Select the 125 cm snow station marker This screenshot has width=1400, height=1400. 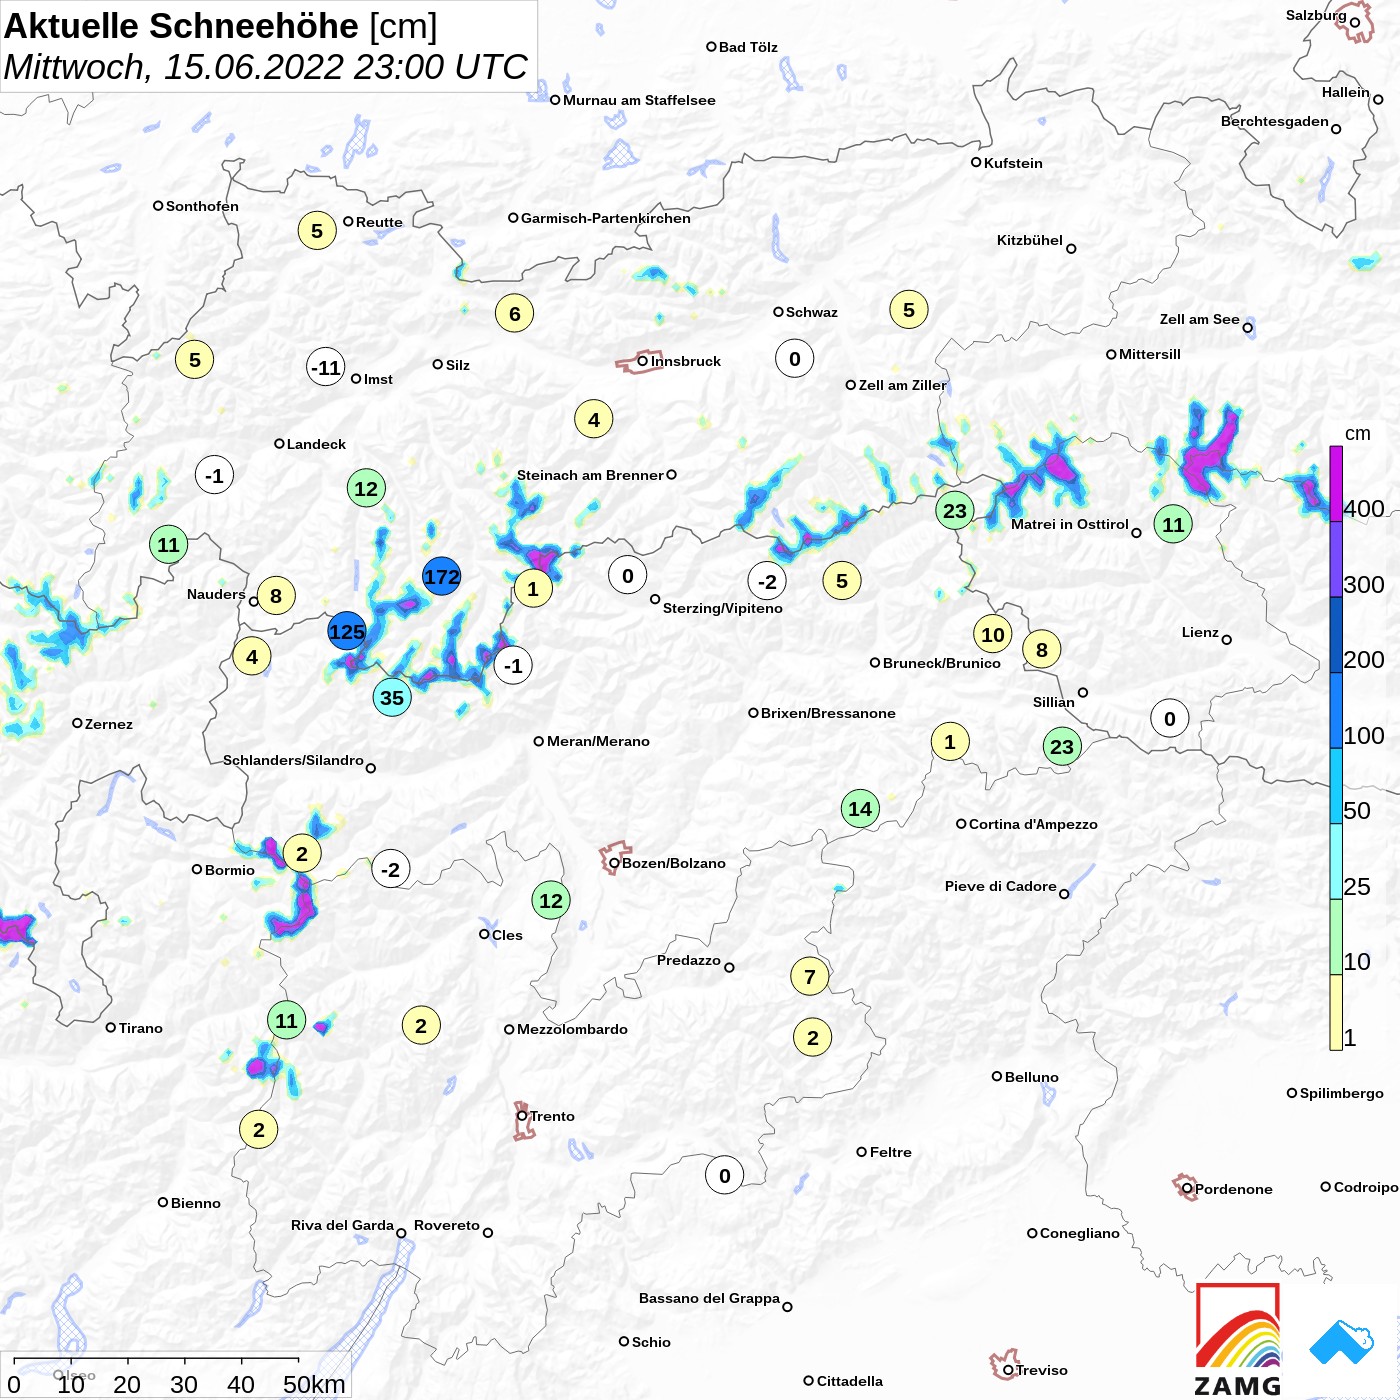click(347, 632)
